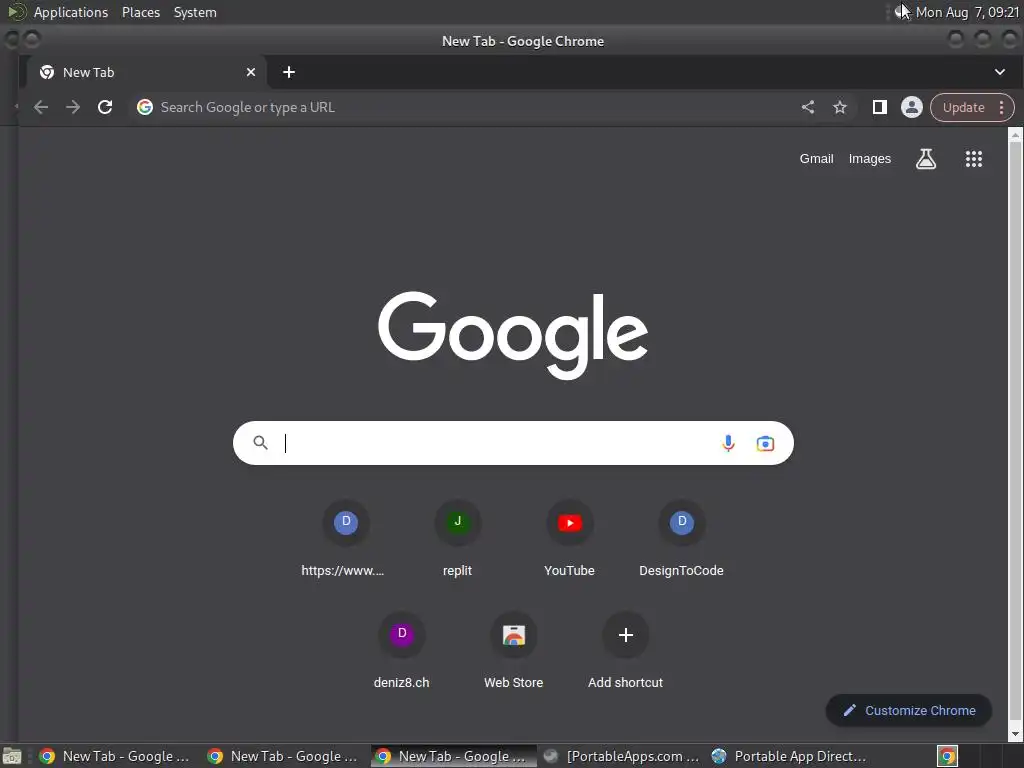Open Chrome side panel icon
This screenshot has width=1024, height=768.
pos(880,107)
